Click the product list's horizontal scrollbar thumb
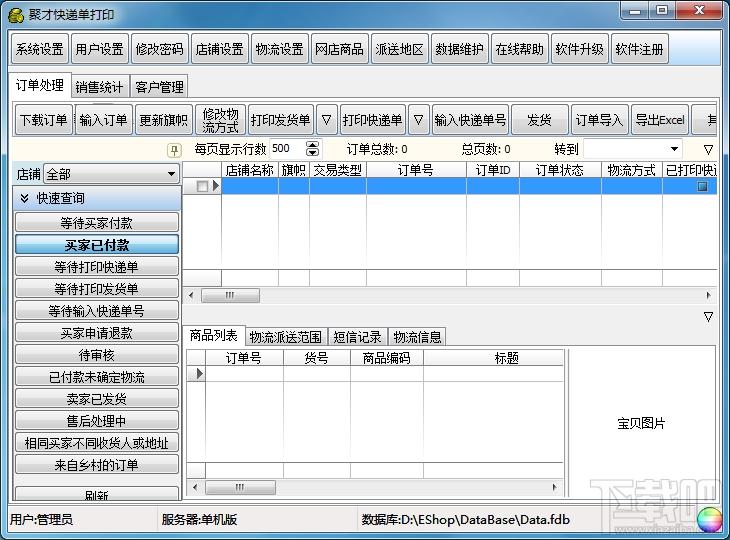Image resolution: width=730 pixels, height=540 pixels. 240,487
